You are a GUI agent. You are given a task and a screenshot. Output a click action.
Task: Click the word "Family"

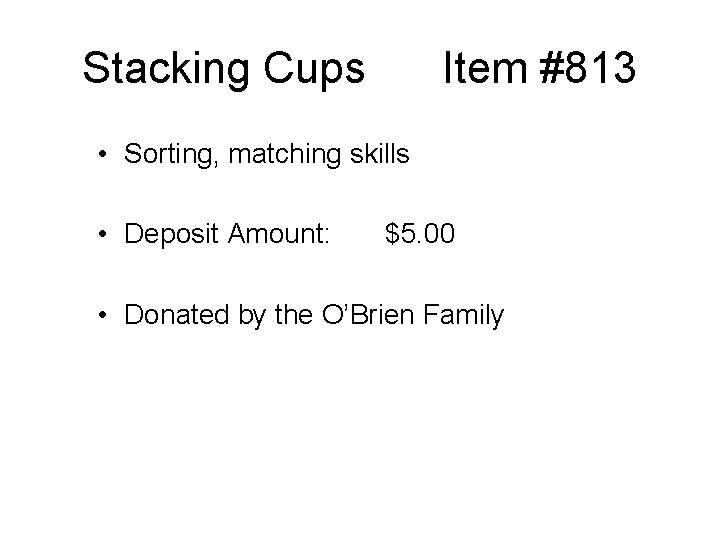463,317
